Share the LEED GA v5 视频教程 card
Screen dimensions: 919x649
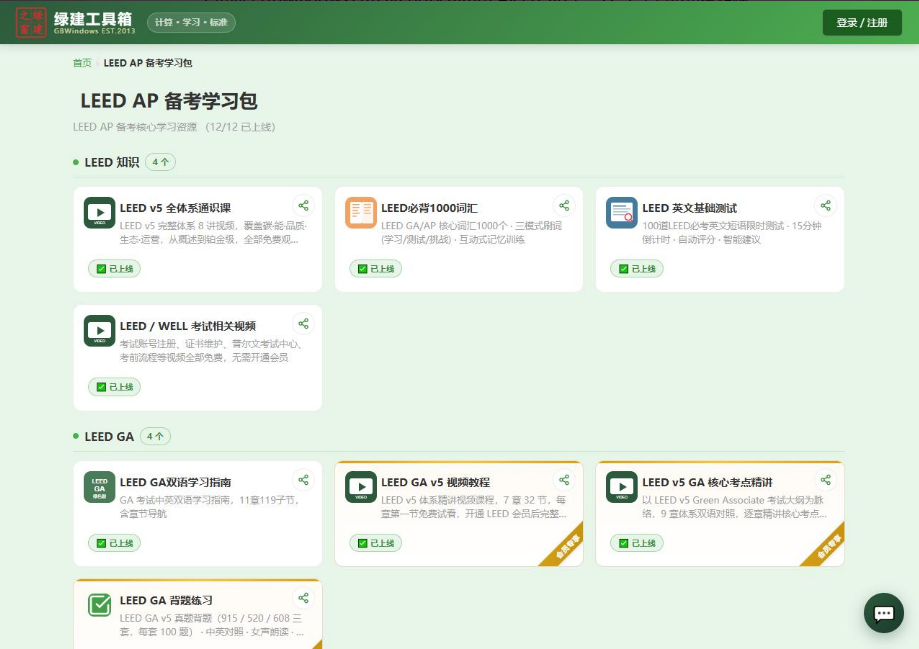pos(564,480)
